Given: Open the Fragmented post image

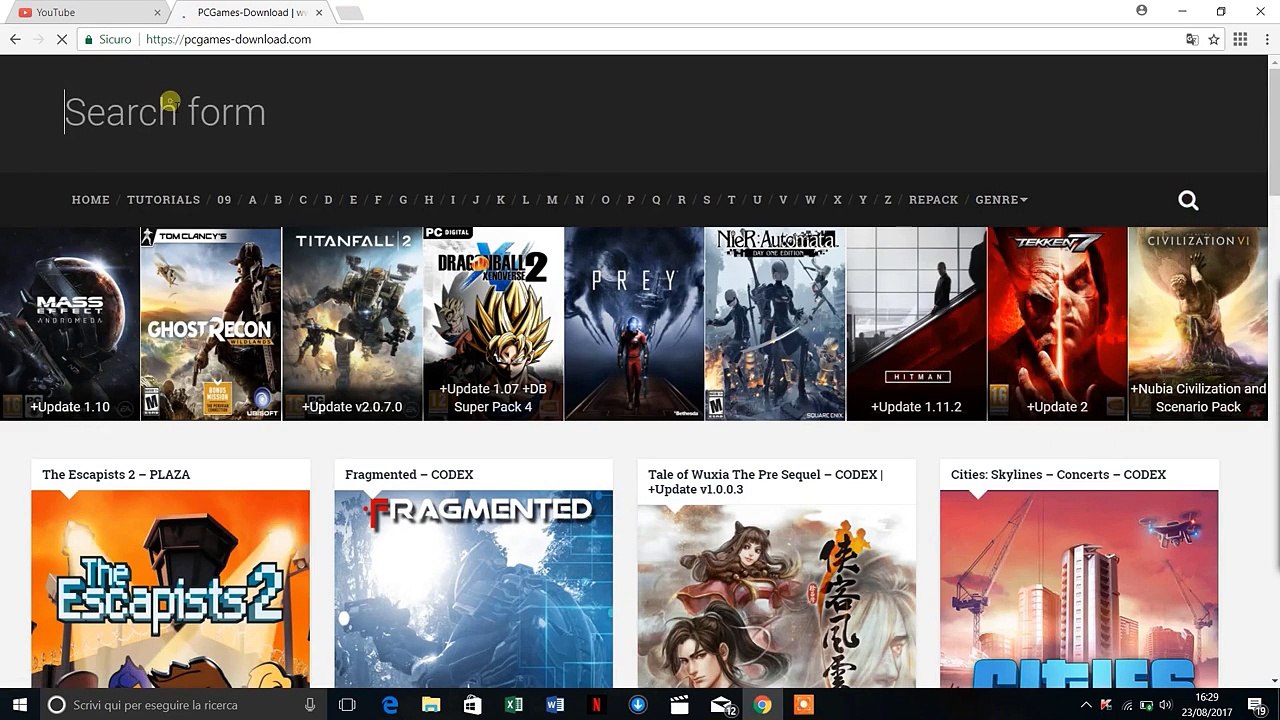Looking at the screenshot, I should (x=474, y=588).
